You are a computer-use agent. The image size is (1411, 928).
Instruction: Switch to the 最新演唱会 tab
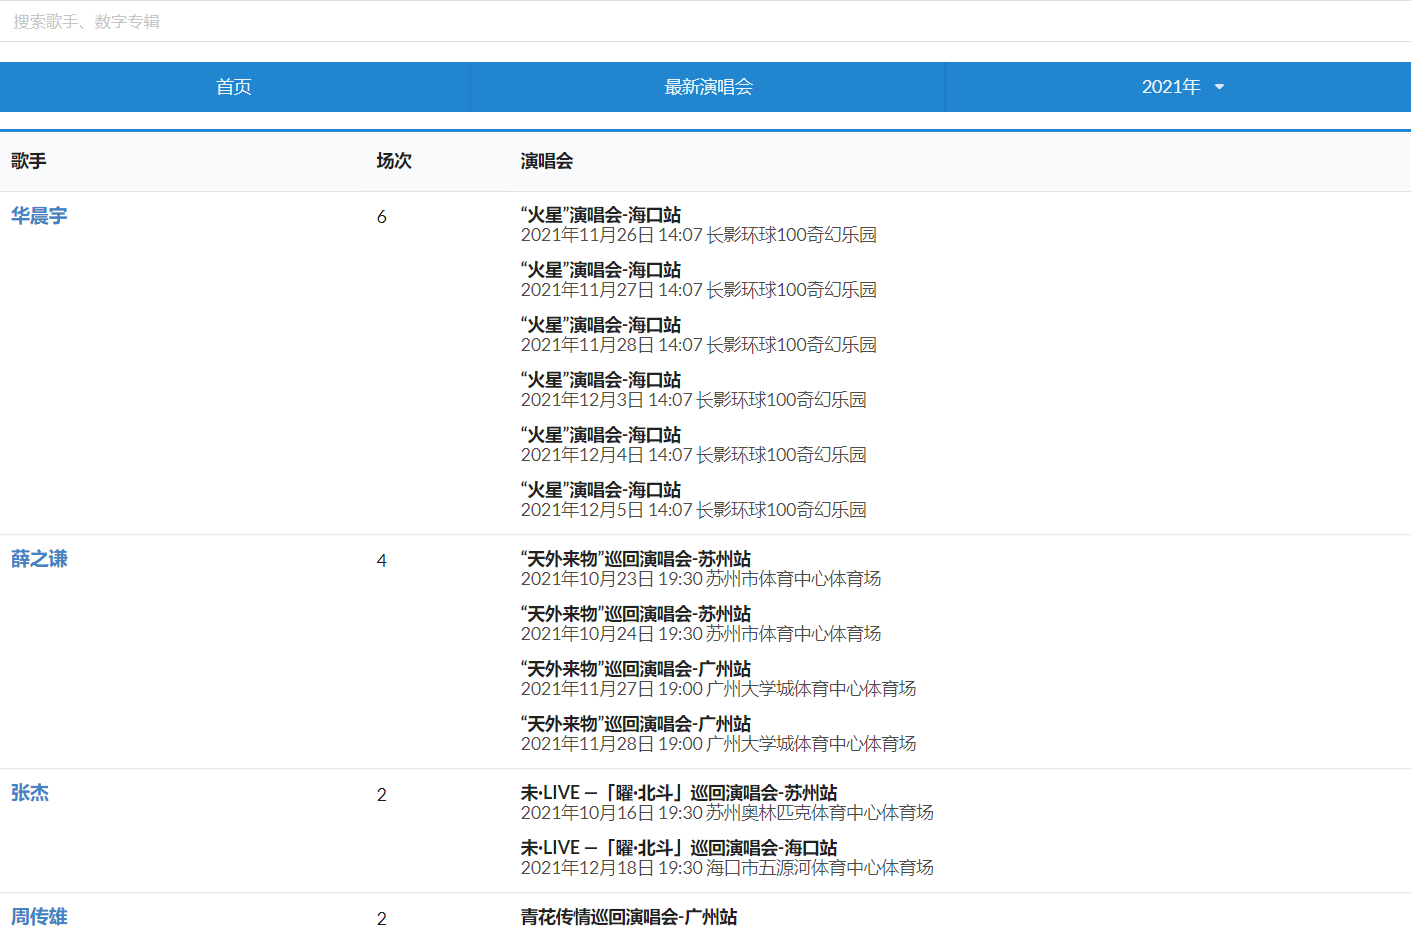[x=706, y=87]
